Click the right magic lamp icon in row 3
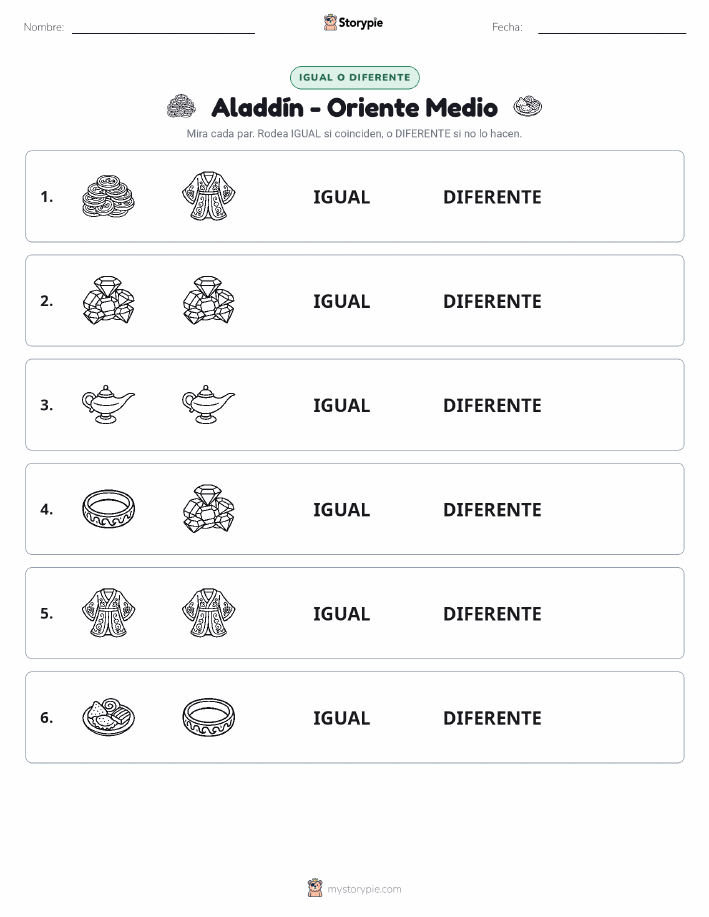The image size is (709, 917). (x=209, y=404)
